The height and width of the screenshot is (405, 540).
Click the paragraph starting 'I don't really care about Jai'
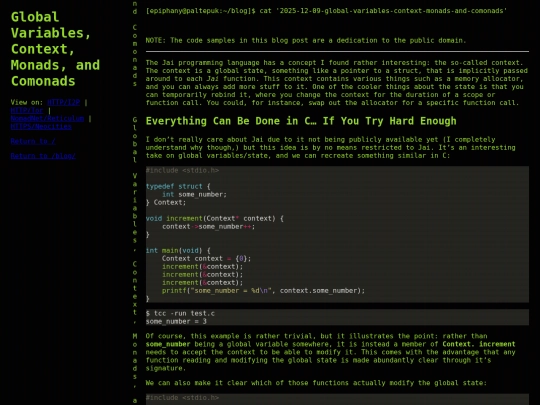pos(331,147)
